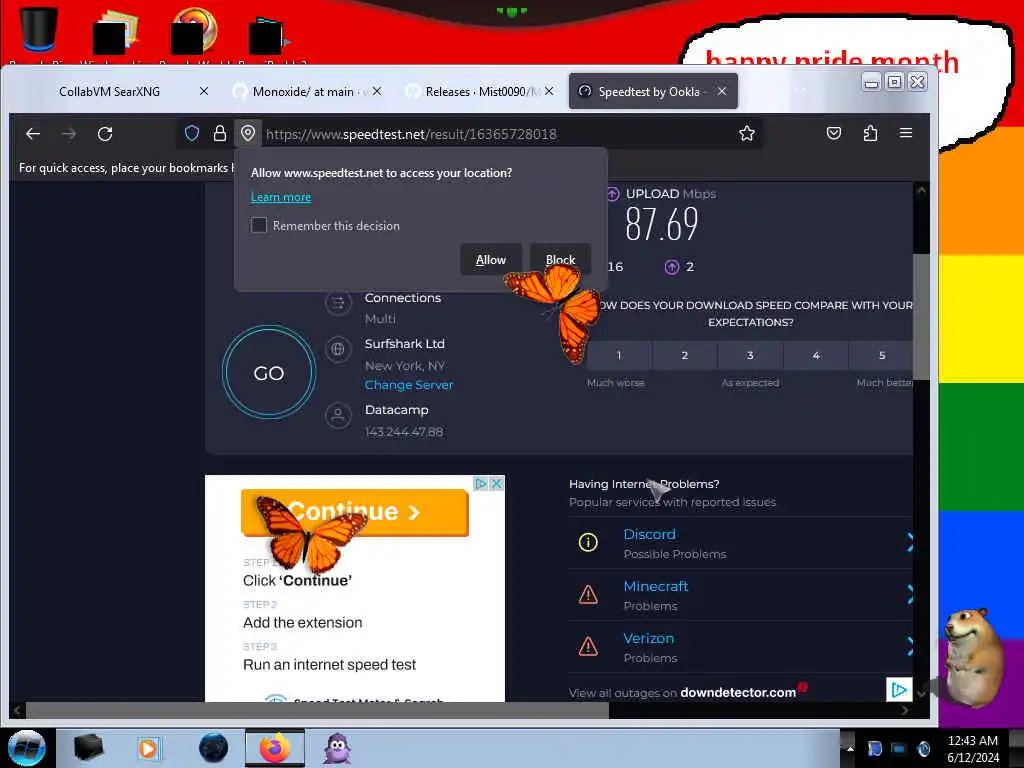Go back using the browser back arrow
Viewport: 1024px width, 768px height.
tap(33, 134)
